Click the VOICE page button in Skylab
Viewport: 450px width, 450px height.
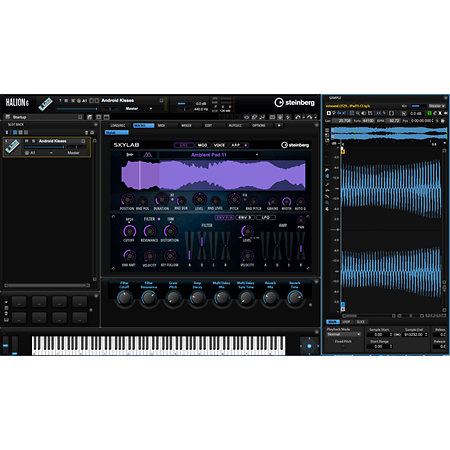point(219,145)
